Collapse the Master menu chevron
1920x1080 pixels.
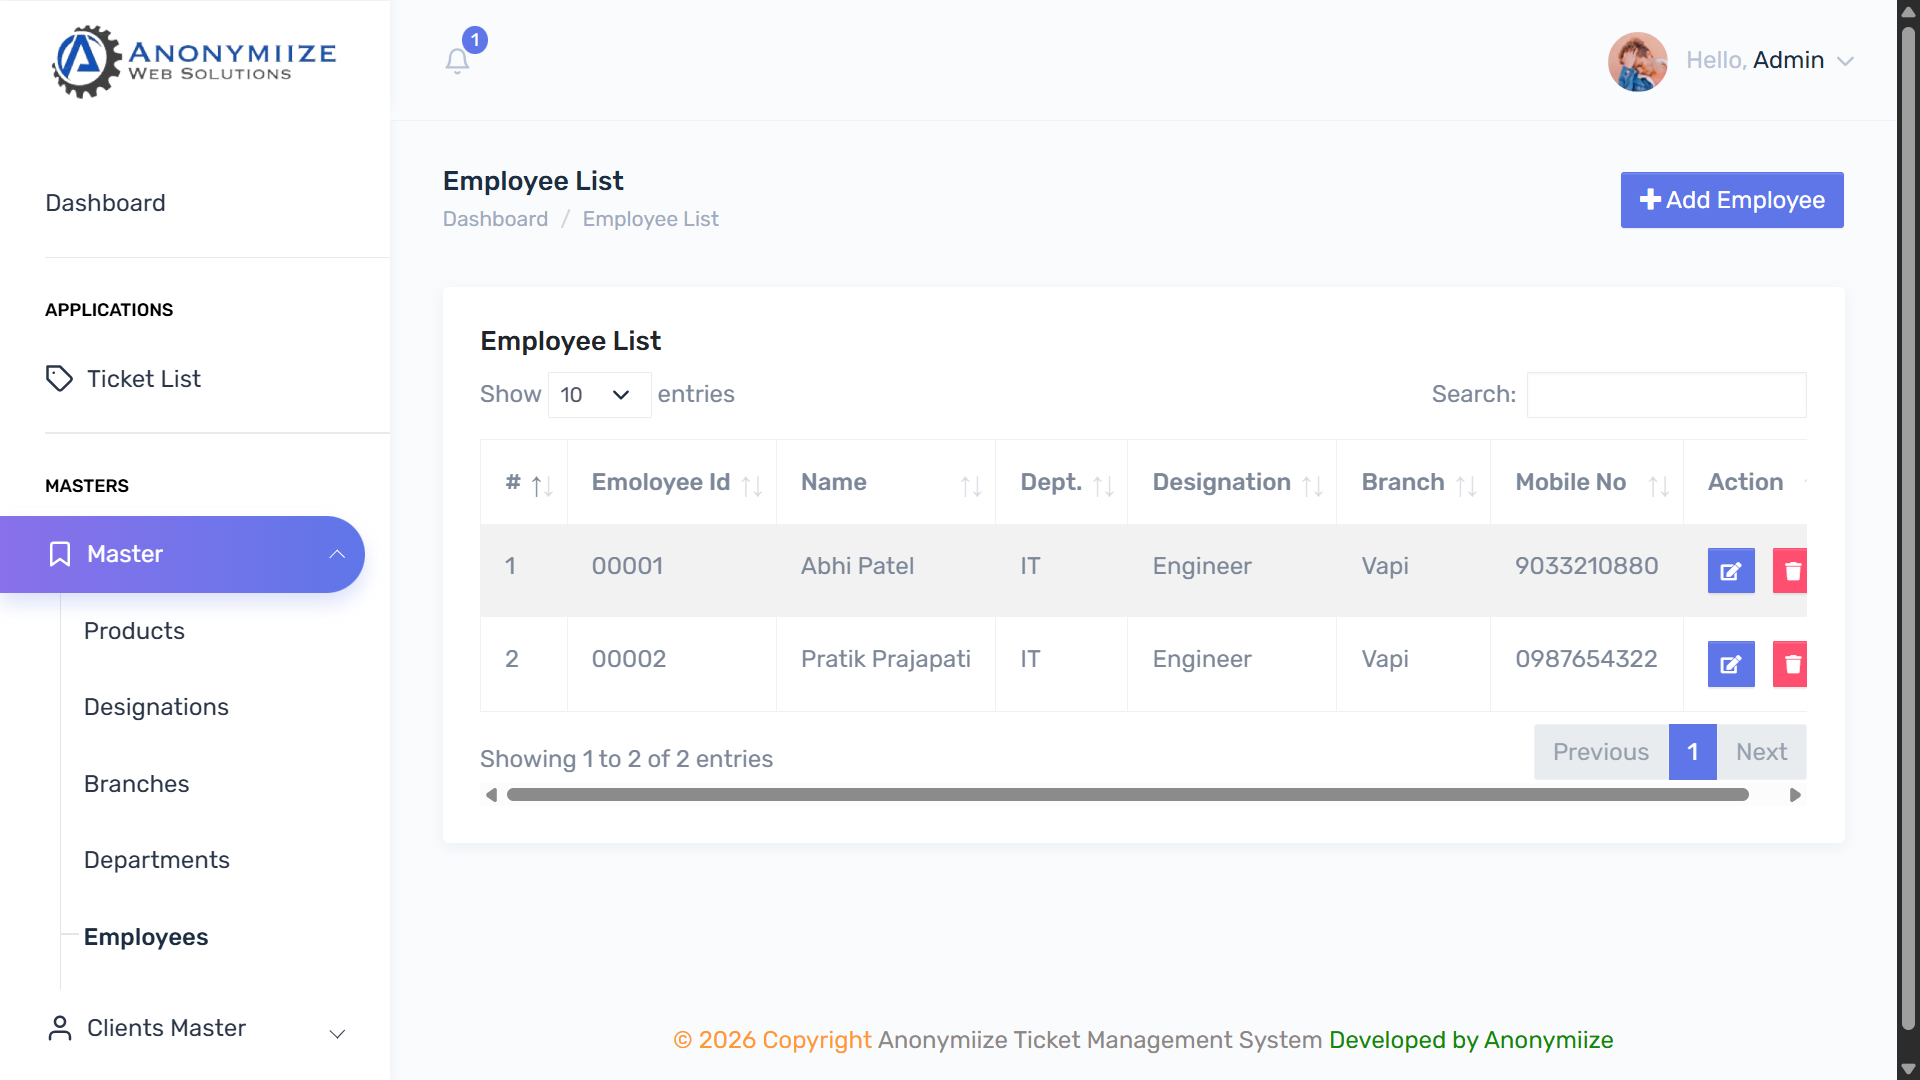(337, 554)
